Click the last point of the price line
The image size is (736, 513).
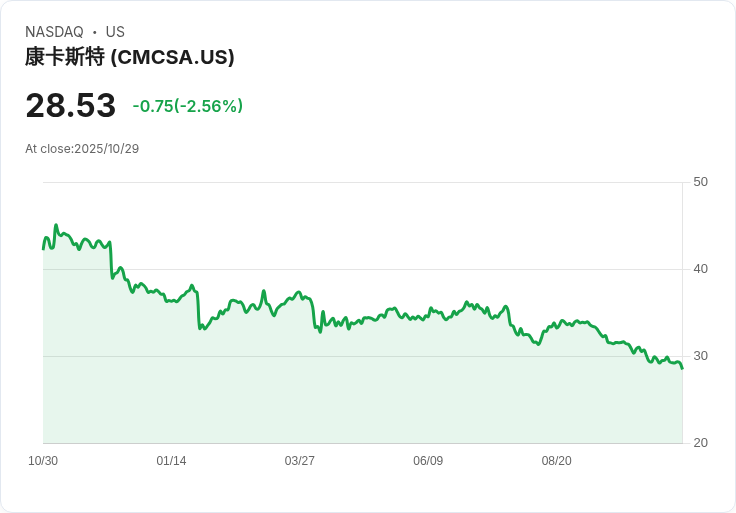[x=682, y=368]
